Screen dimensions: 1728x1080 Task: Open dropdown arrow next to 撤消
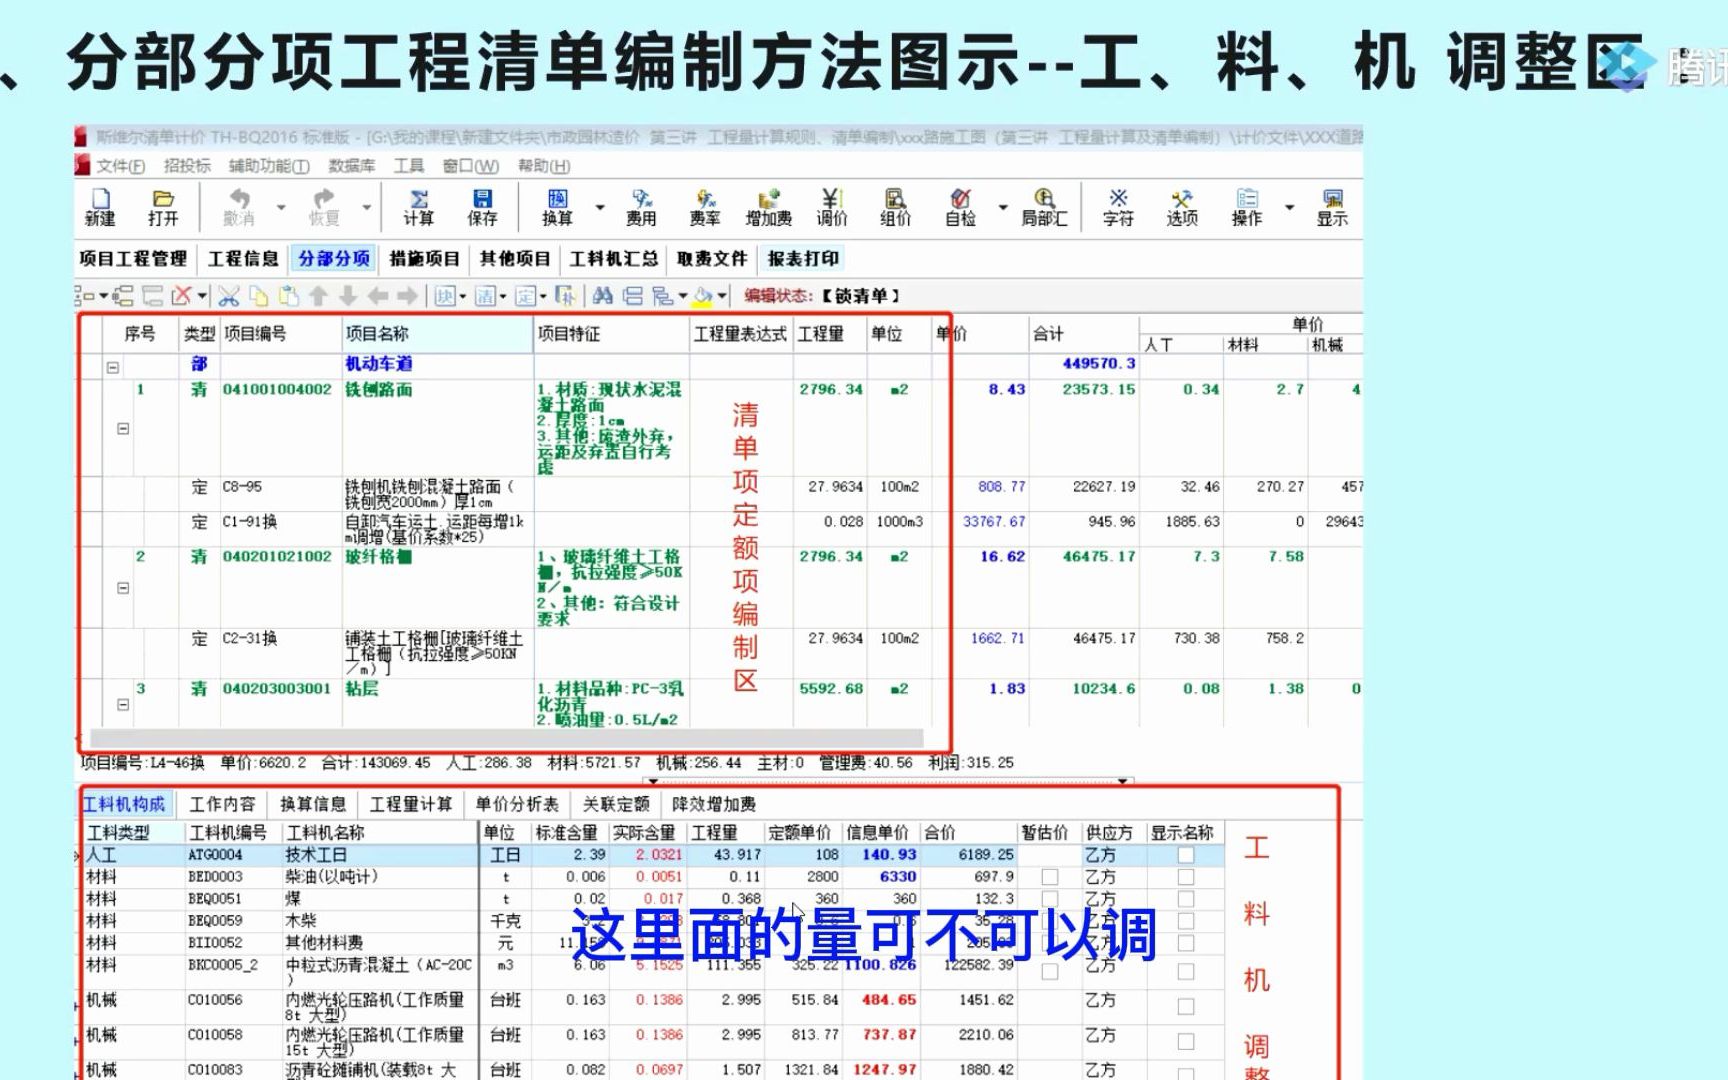(281, 207)
